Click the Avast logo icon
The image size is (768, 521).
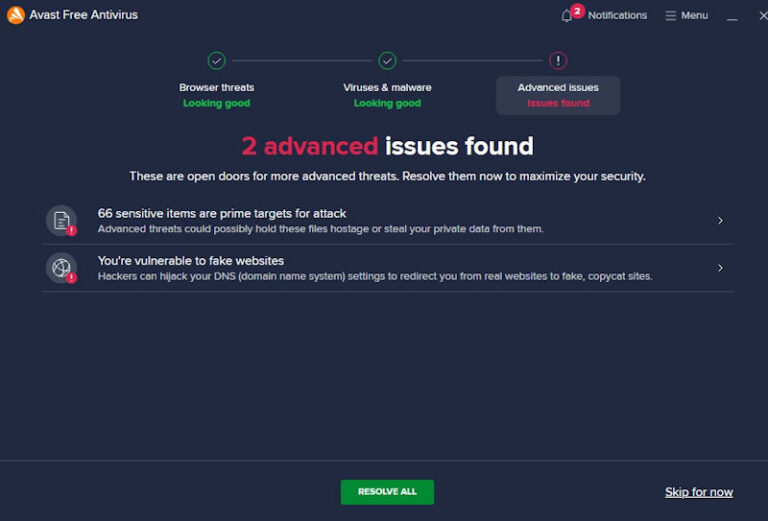pos(16,15)
